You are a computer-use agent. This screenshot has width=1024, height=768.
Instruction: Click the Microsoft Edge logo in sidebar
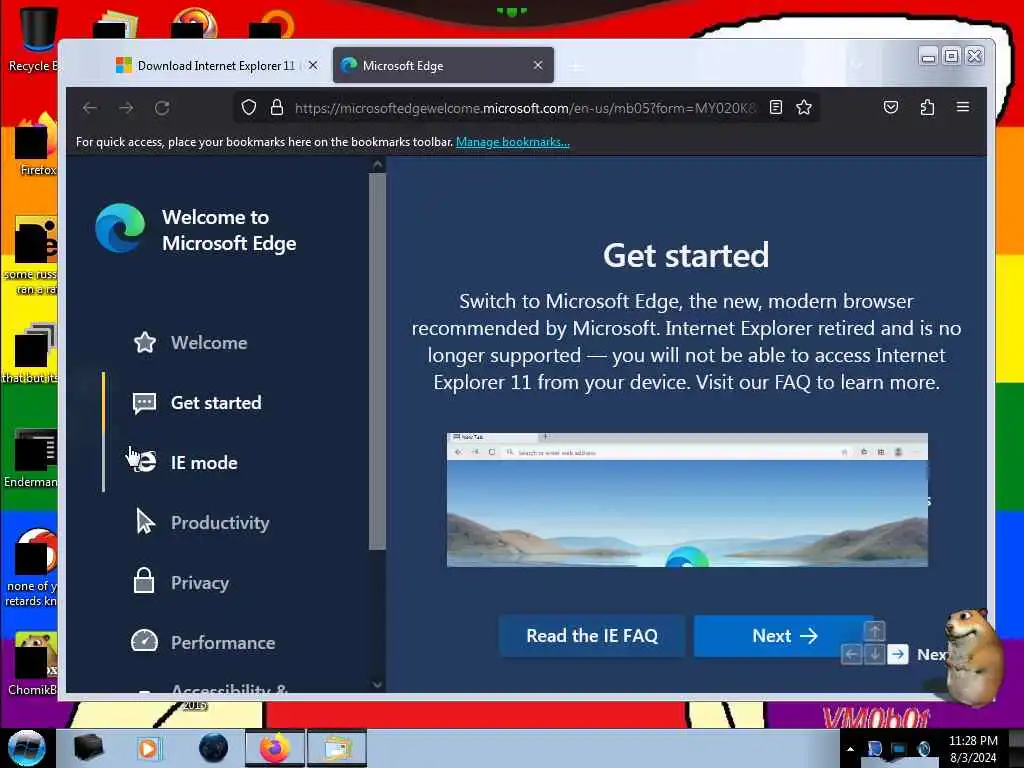click(120, 228)
